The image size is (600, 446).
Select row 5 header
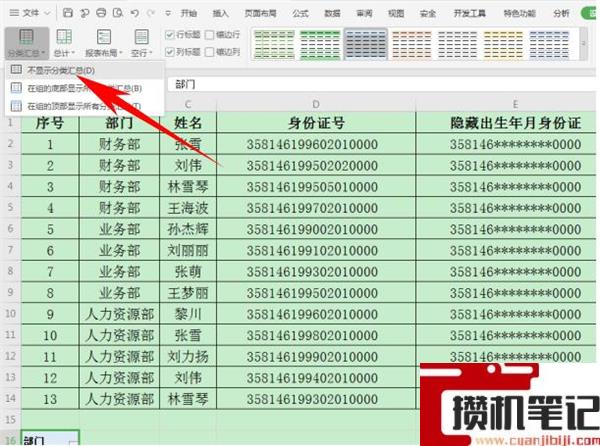tap(10, 208)
